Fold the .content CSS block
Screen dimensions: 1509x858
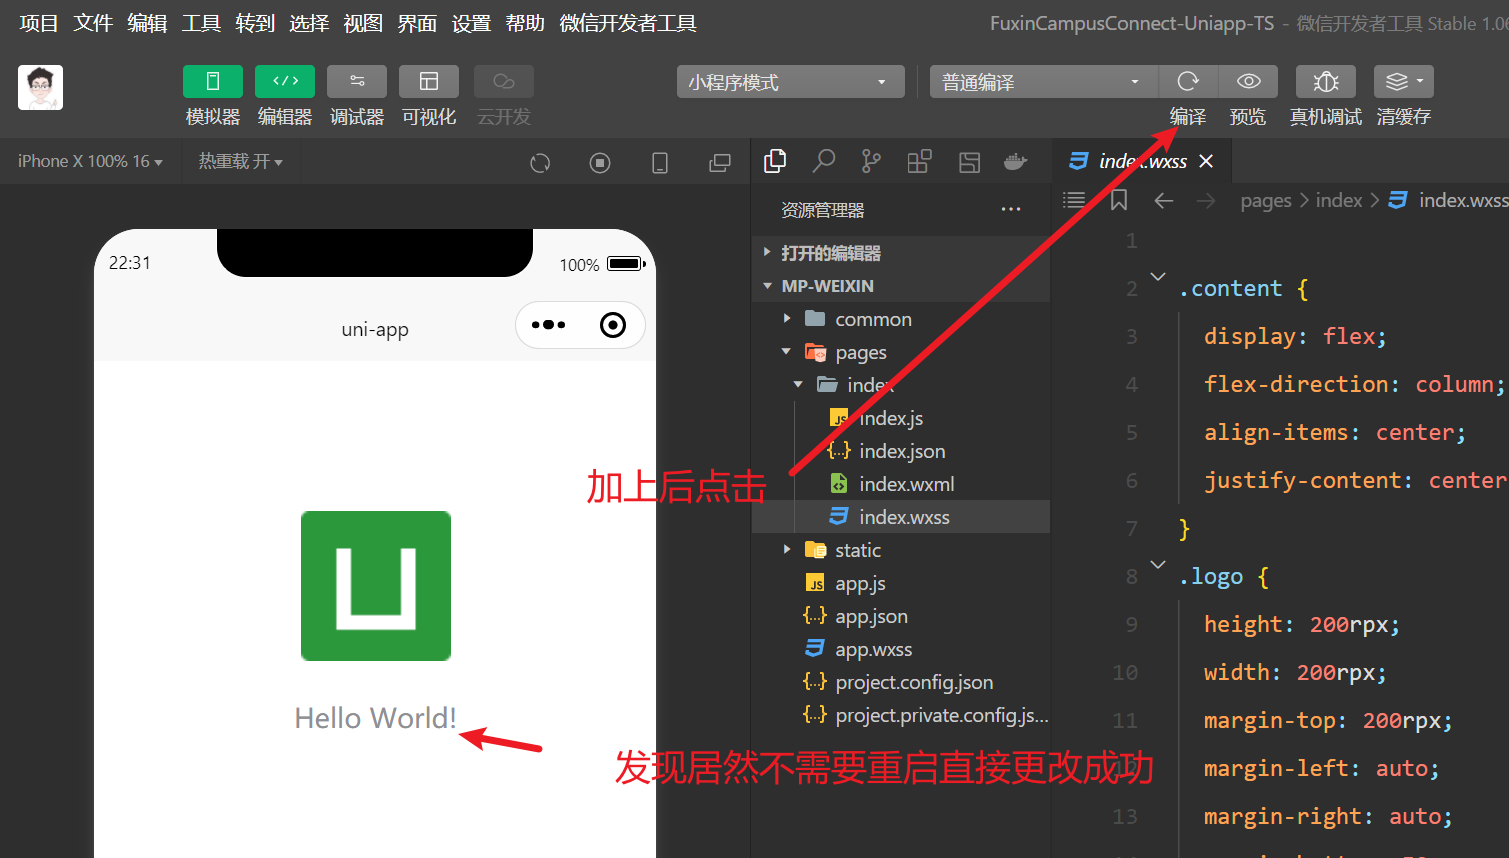1158,276
